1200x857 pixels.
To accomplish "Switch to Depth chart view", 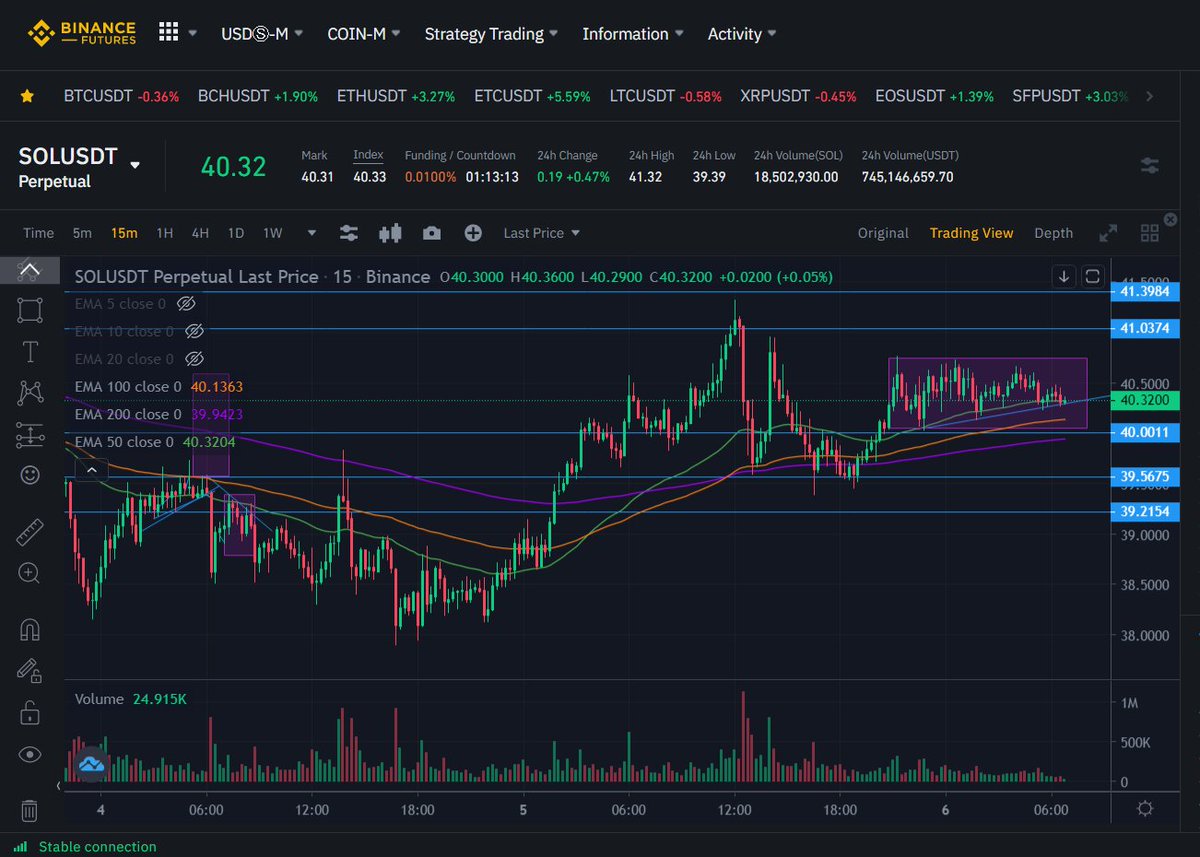I will [x=1053, y=233].
